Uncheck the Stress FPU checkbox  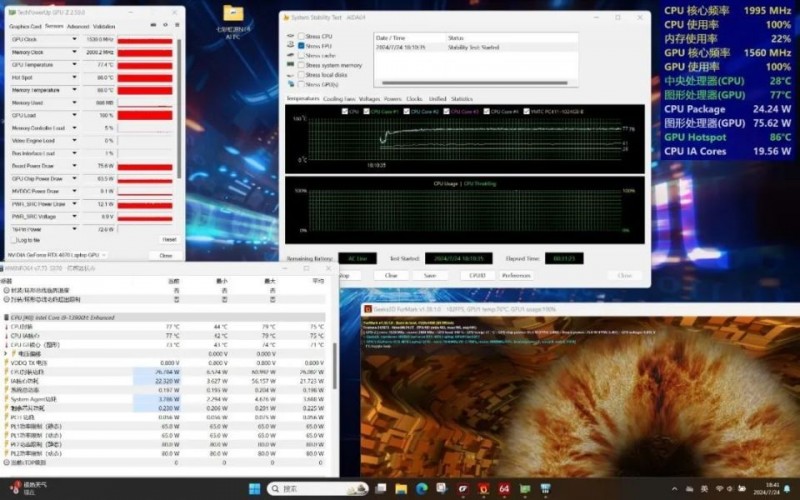point(302,46)
